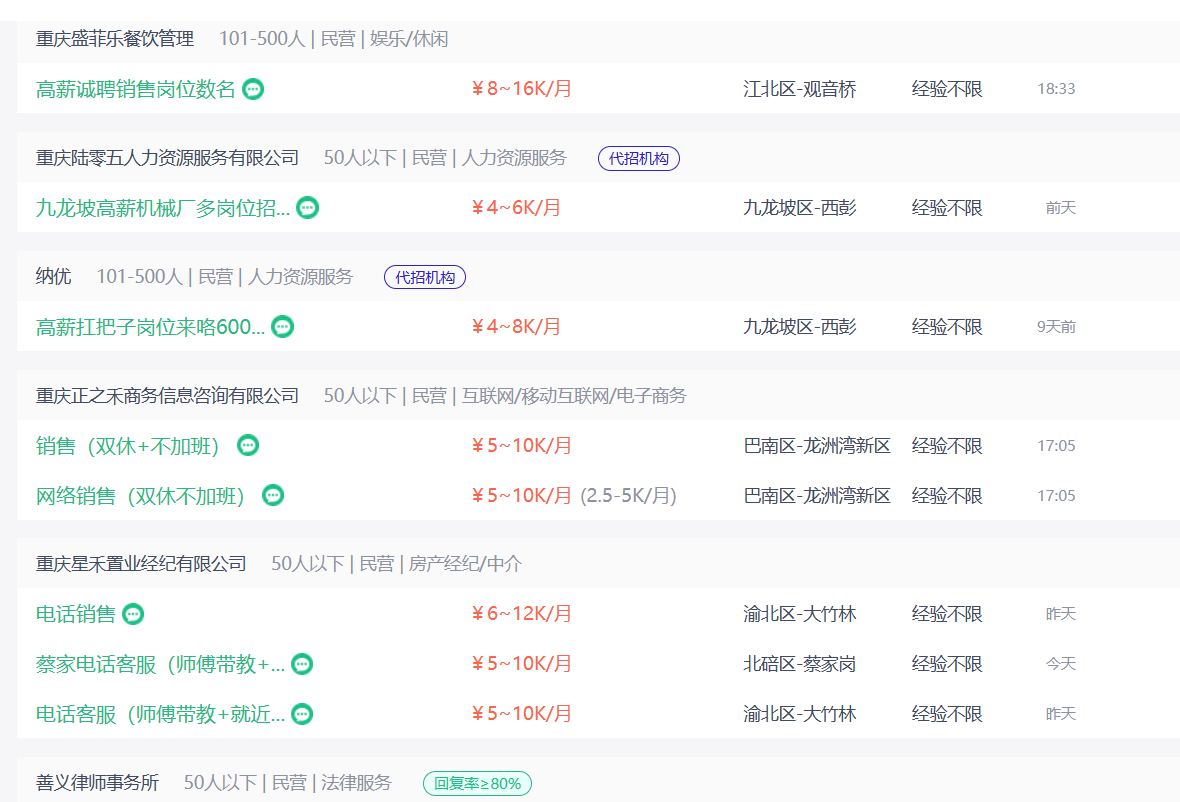Image resolution: width=1180 pixels, height=802 pixels.
Task: Open 重庆正之禾商务信息咨询有限公司 company page
Action: [168, 396]
